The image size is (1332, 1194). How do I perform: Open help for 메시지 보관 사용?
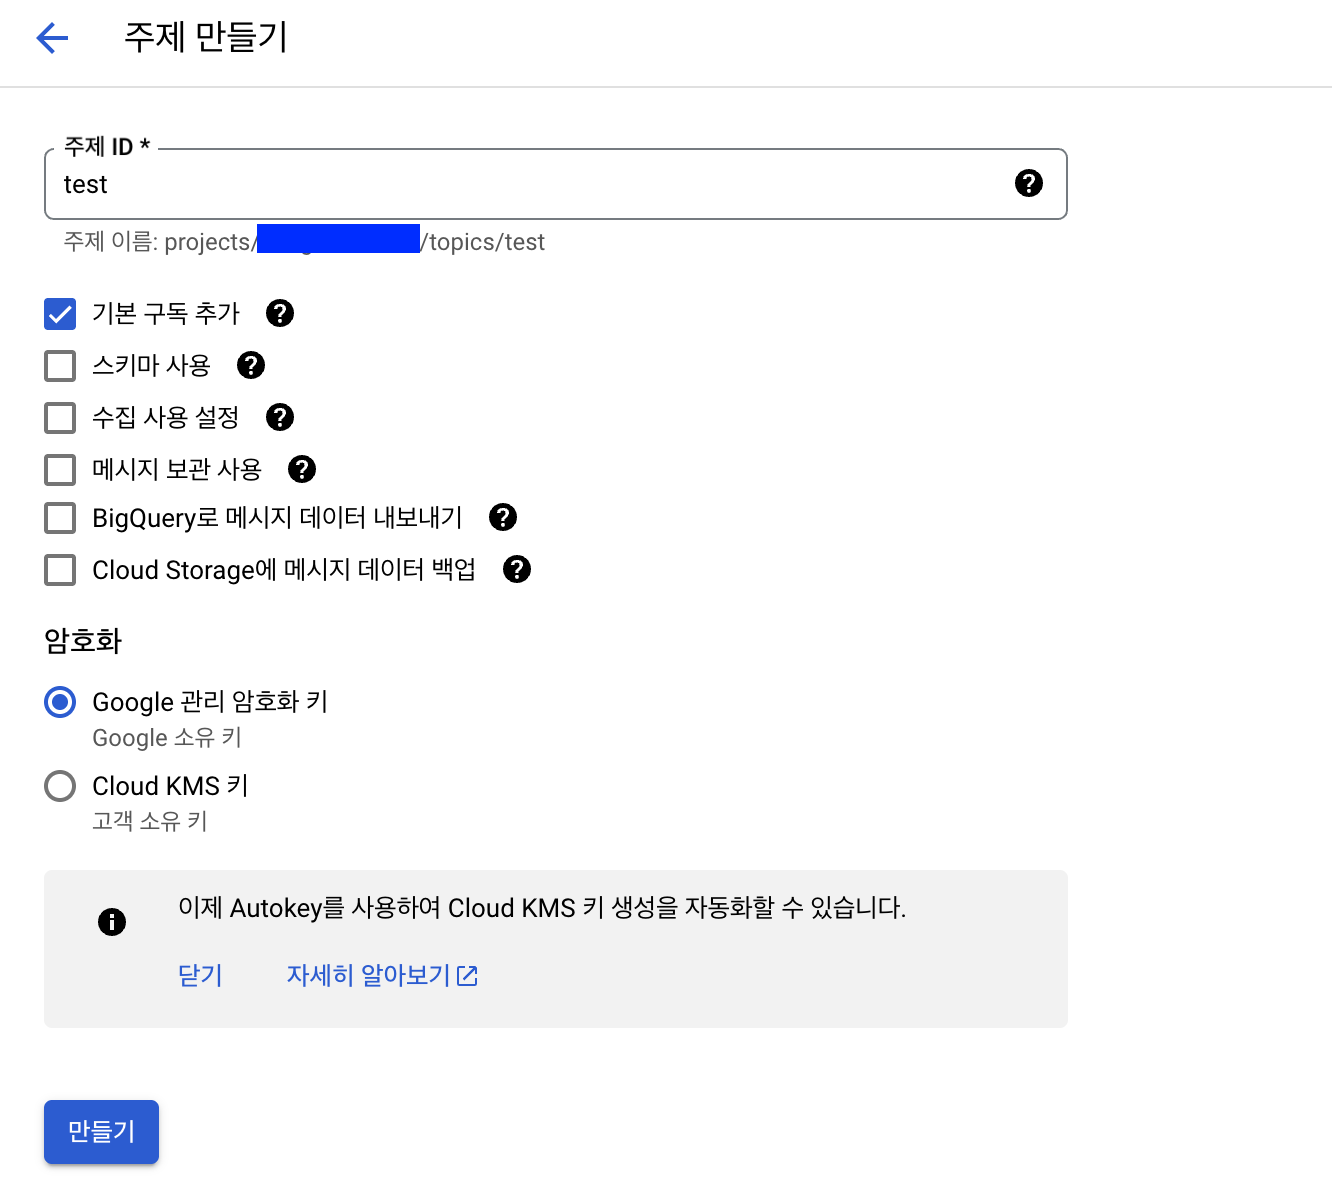[x=302, y=469]
